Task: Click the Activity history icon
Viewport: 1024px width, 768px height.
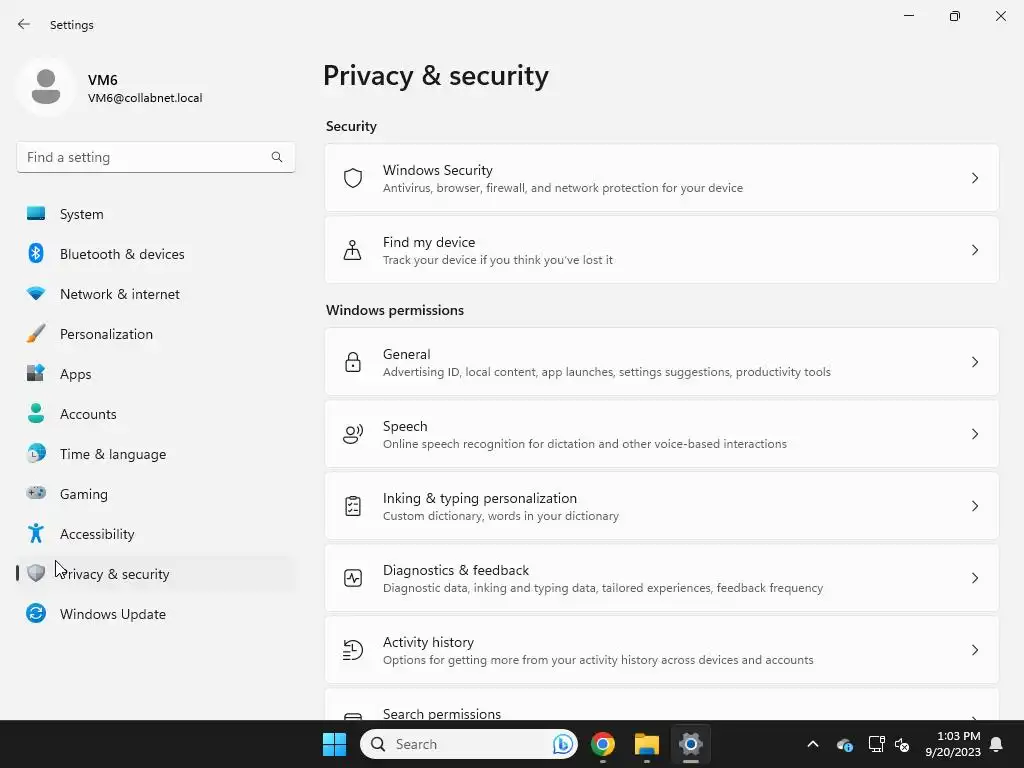Action: tap(353, 650)
